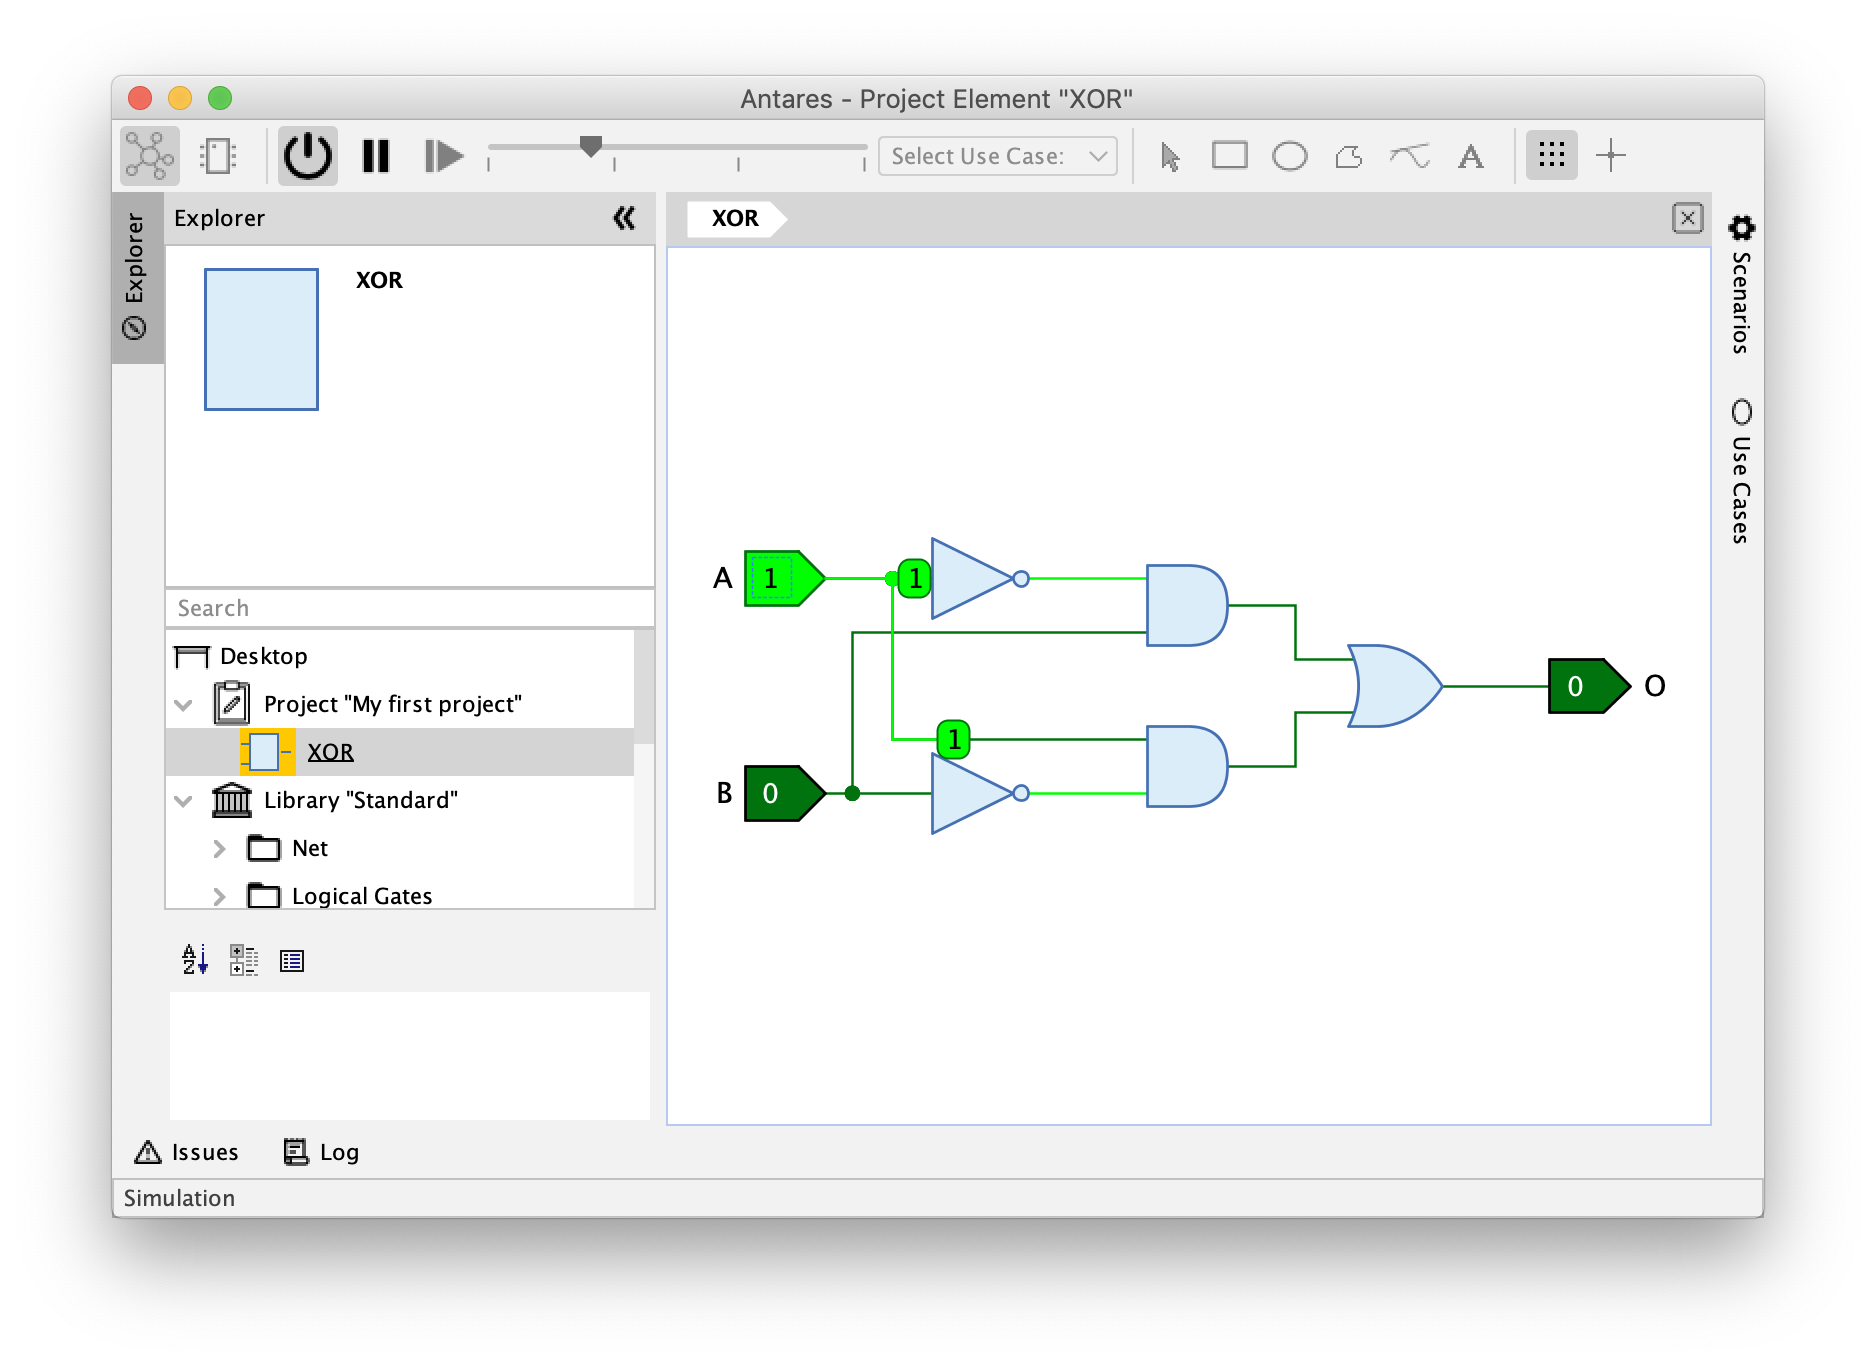Select the curve drawing tool
The image size is (1876, 1366).
point(1410,156)
